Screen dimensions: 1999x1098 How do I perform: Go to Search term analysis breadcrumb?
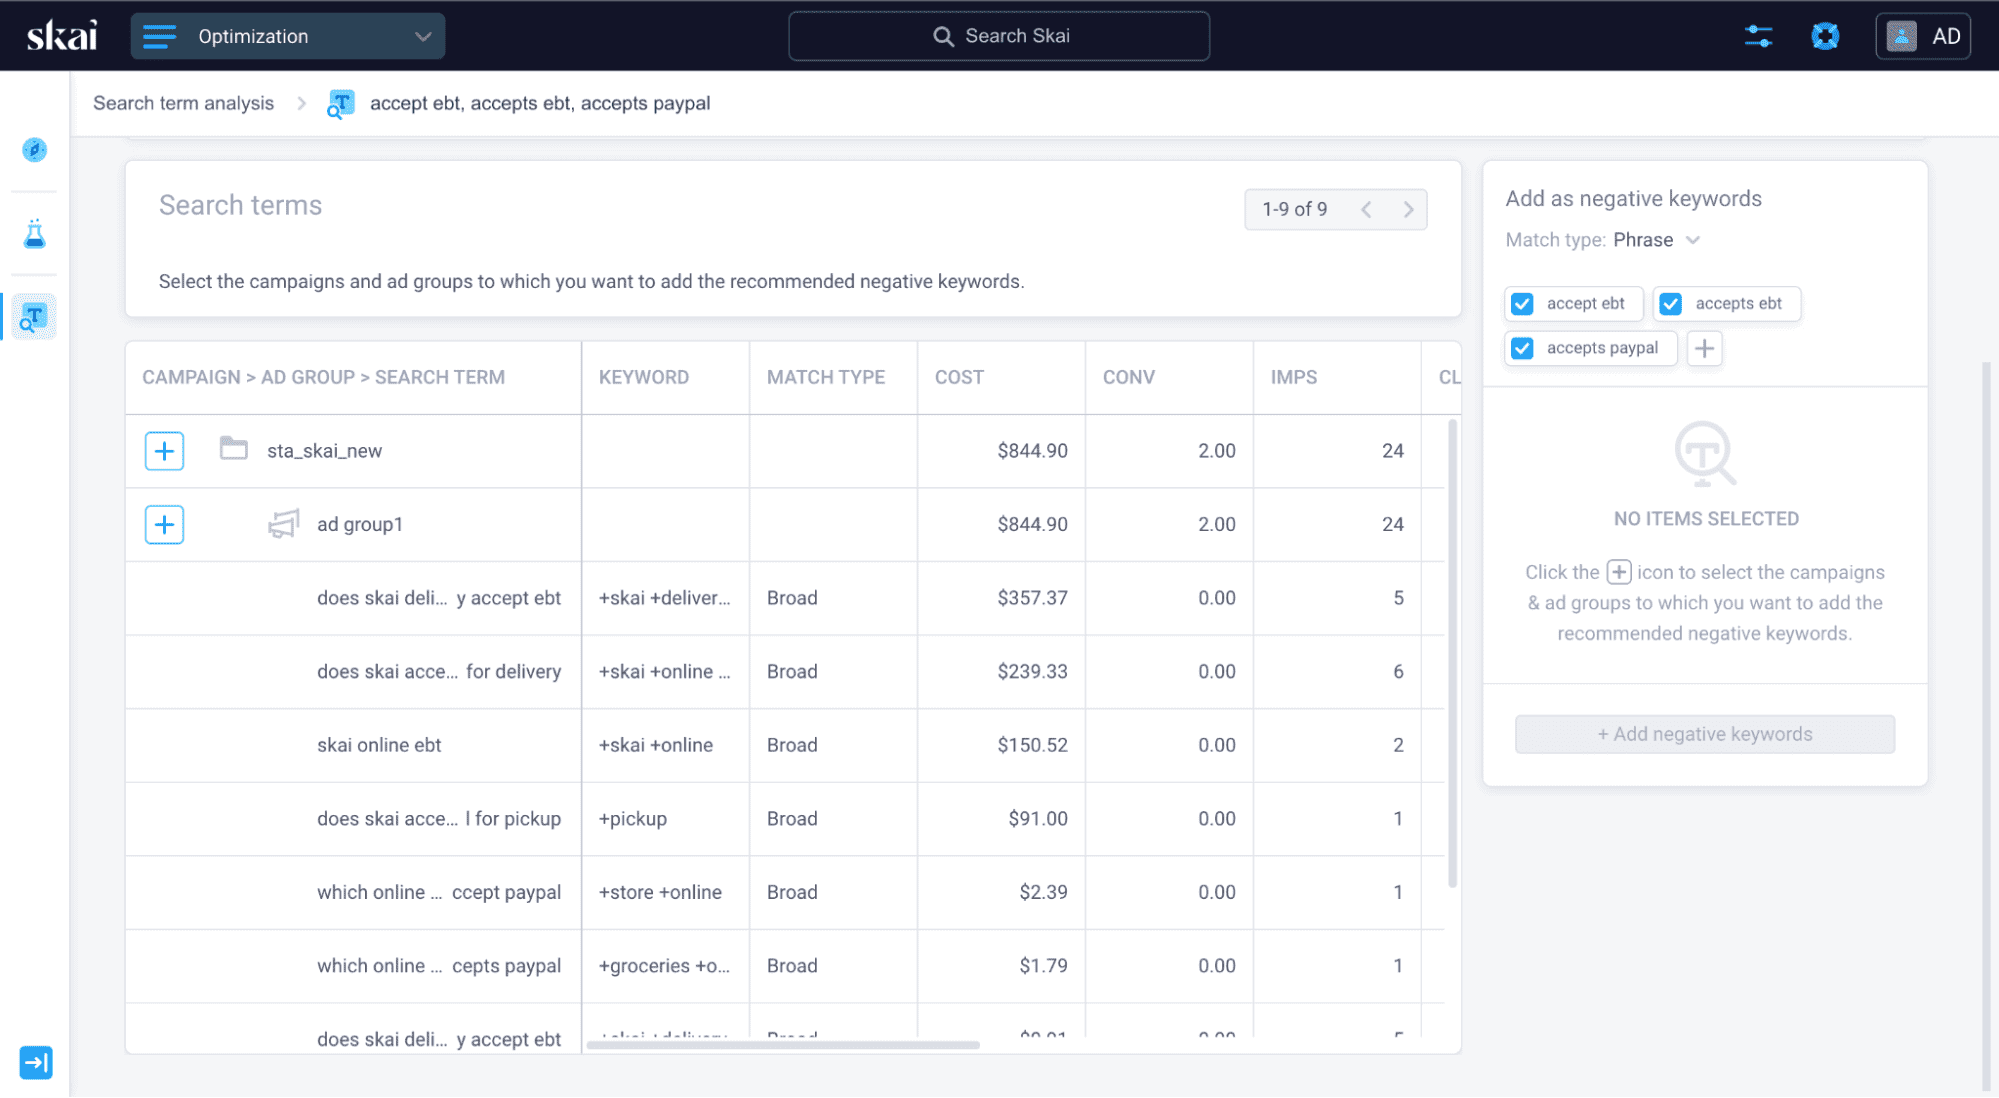click(183, 103)
